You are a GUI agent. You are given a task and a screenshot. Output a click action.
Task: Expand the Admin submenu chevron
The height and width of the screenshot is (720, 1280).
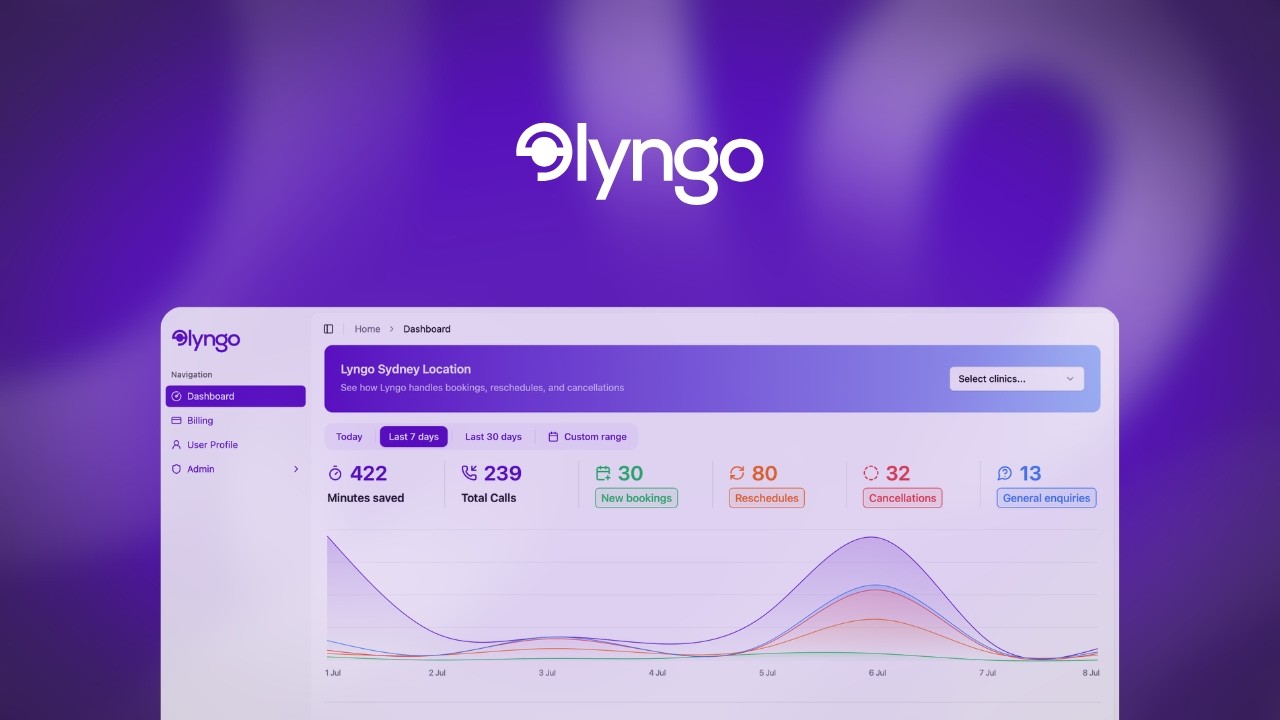(296, 469)
